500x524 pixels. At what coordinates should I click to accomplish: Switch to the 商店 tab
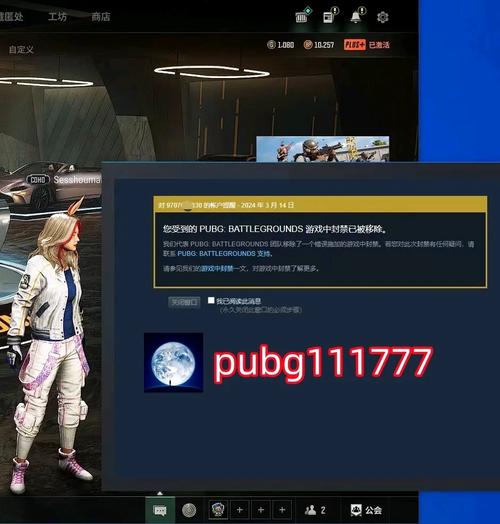tap(101, 17)
